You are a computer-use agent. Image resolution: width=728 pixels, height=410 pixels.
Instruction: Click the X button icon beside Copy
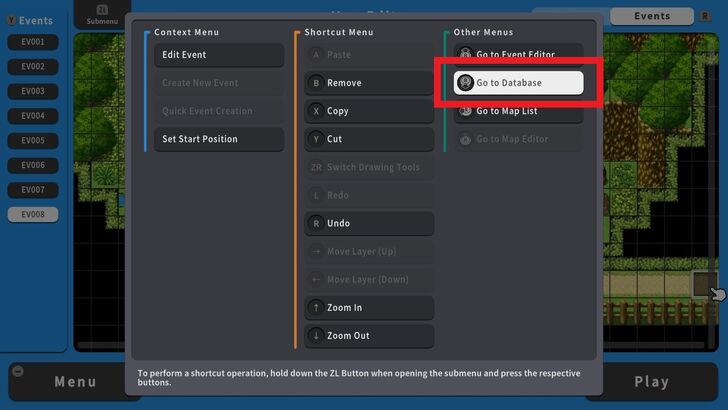316,111
